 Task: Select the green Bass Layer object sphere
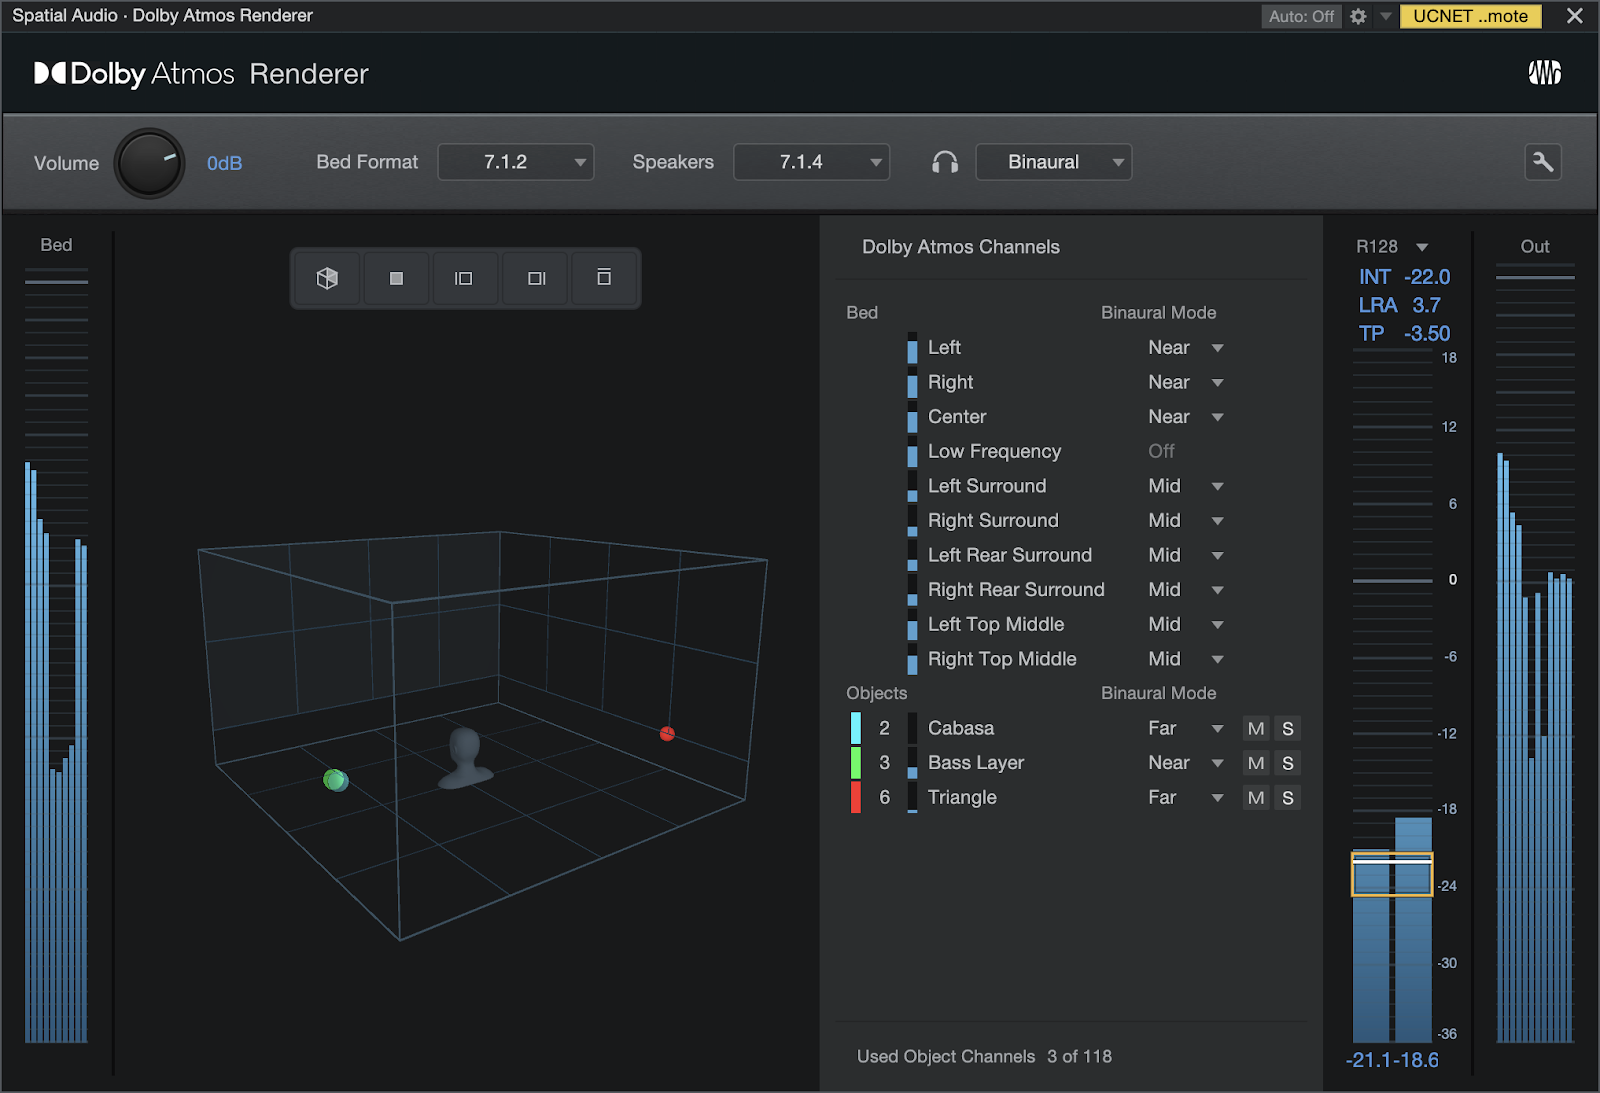pyautogui.click(x=335, y=780)
